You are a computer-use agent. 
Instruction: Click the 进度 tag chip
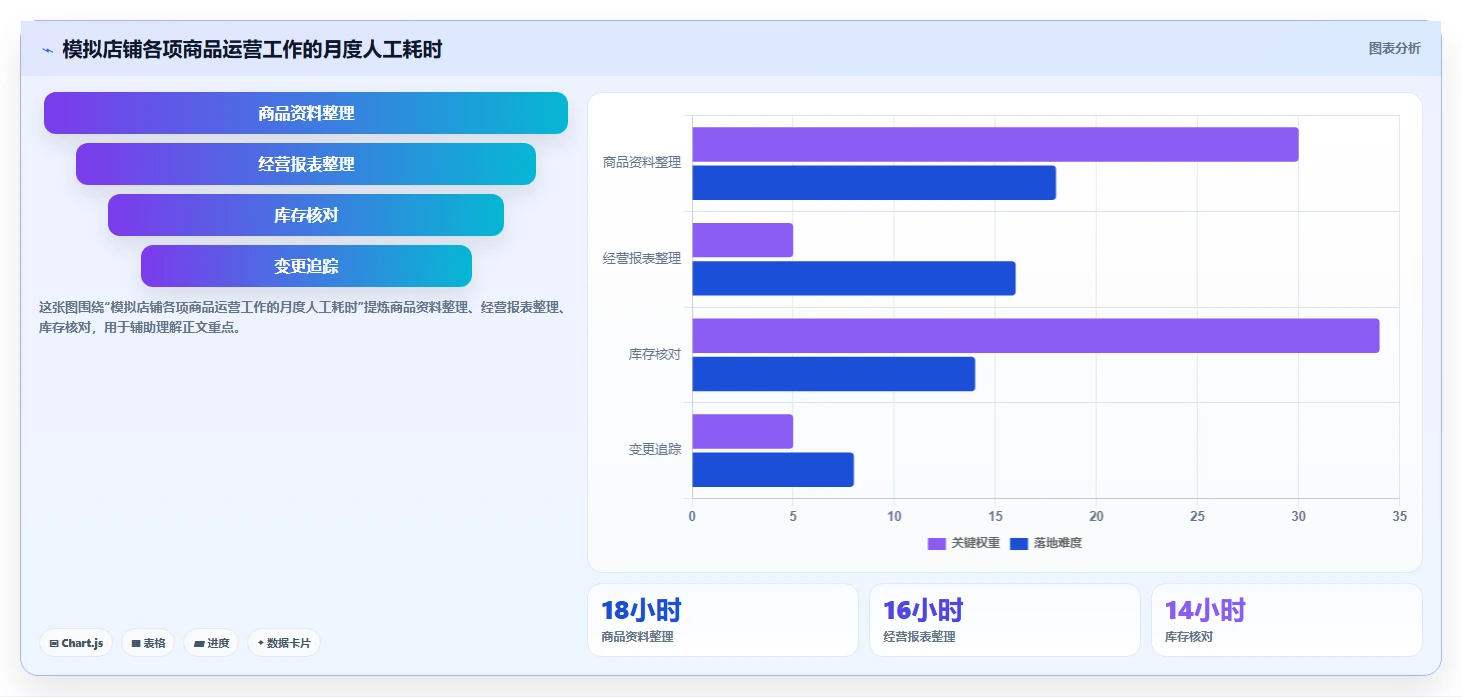tap(211, 643)
